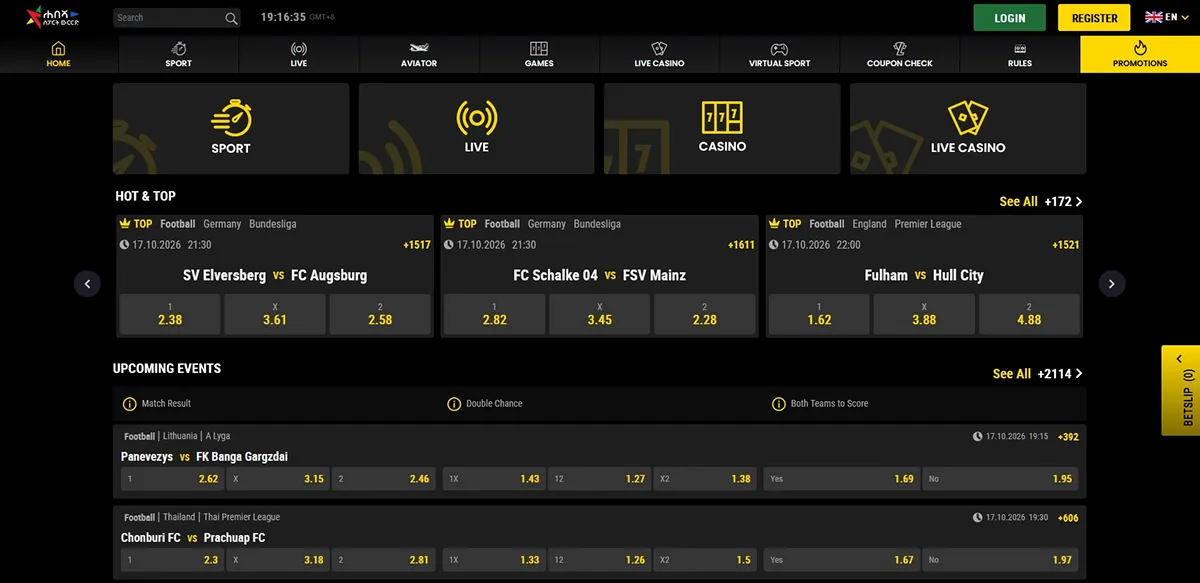Screen dimensions: 1200x583
Task: Go to previous Hot & Top carousel slide
Action: 87,284
